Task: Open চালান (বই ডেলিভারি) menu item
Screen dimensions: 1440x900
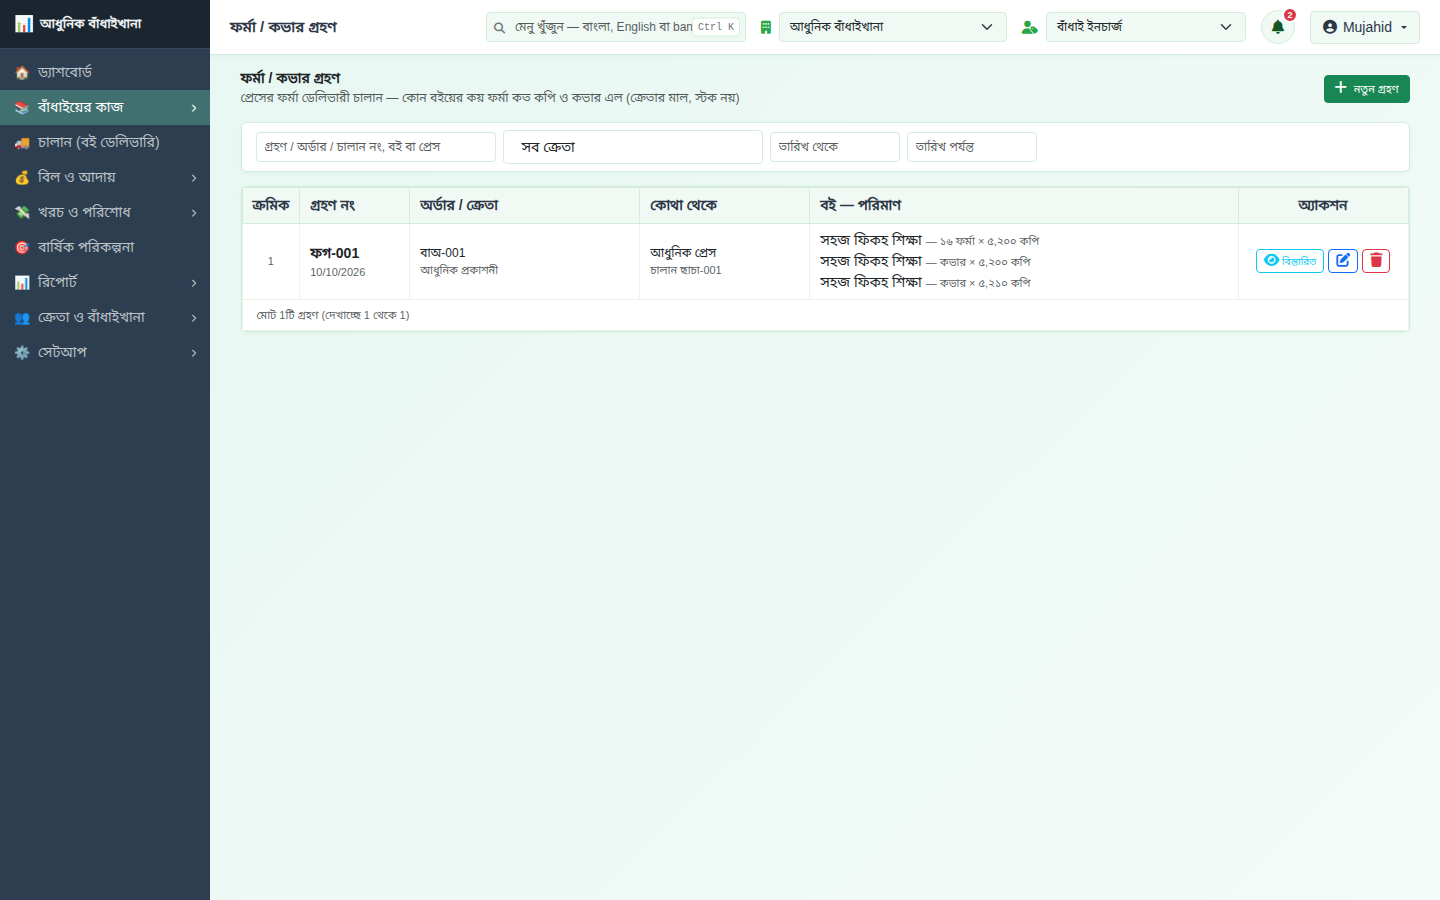Action: pos(105,142)
